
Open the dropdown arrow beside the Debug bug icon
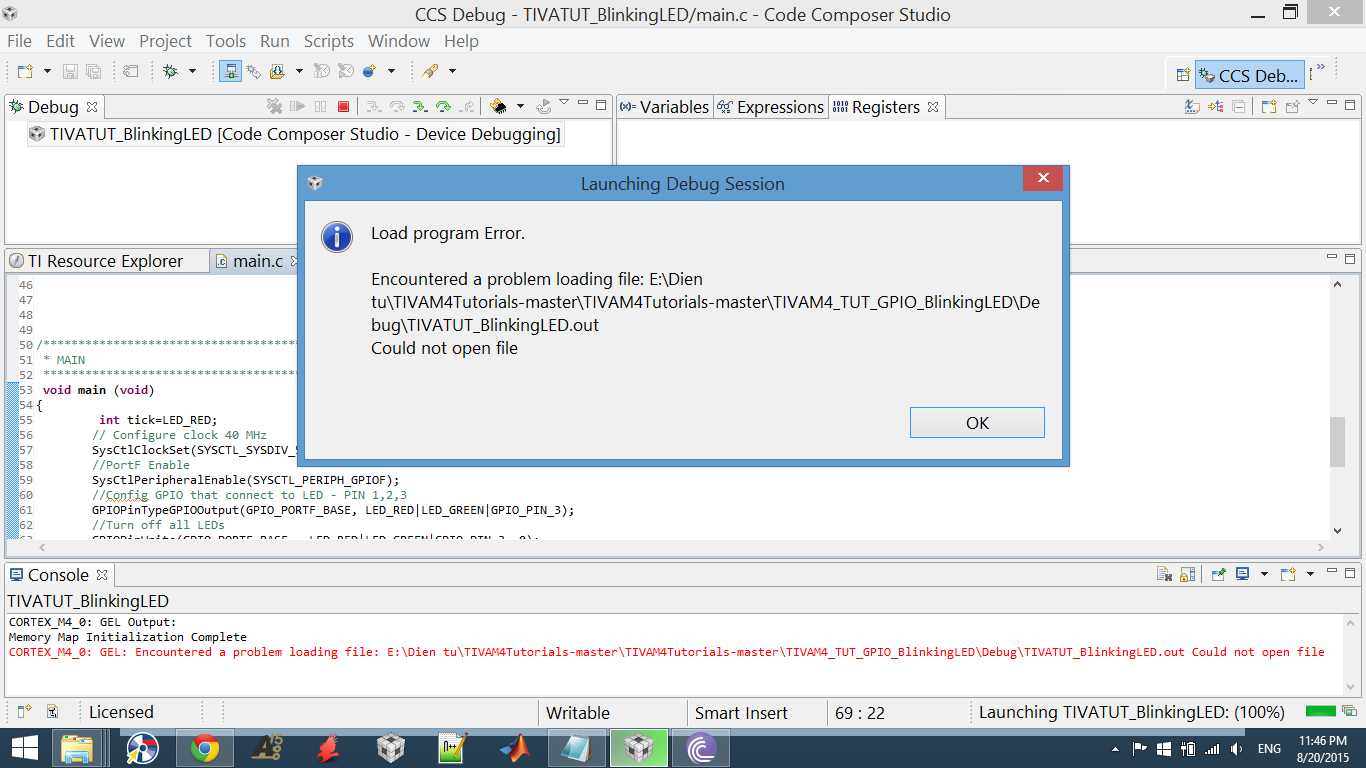[x=193, y=71]
